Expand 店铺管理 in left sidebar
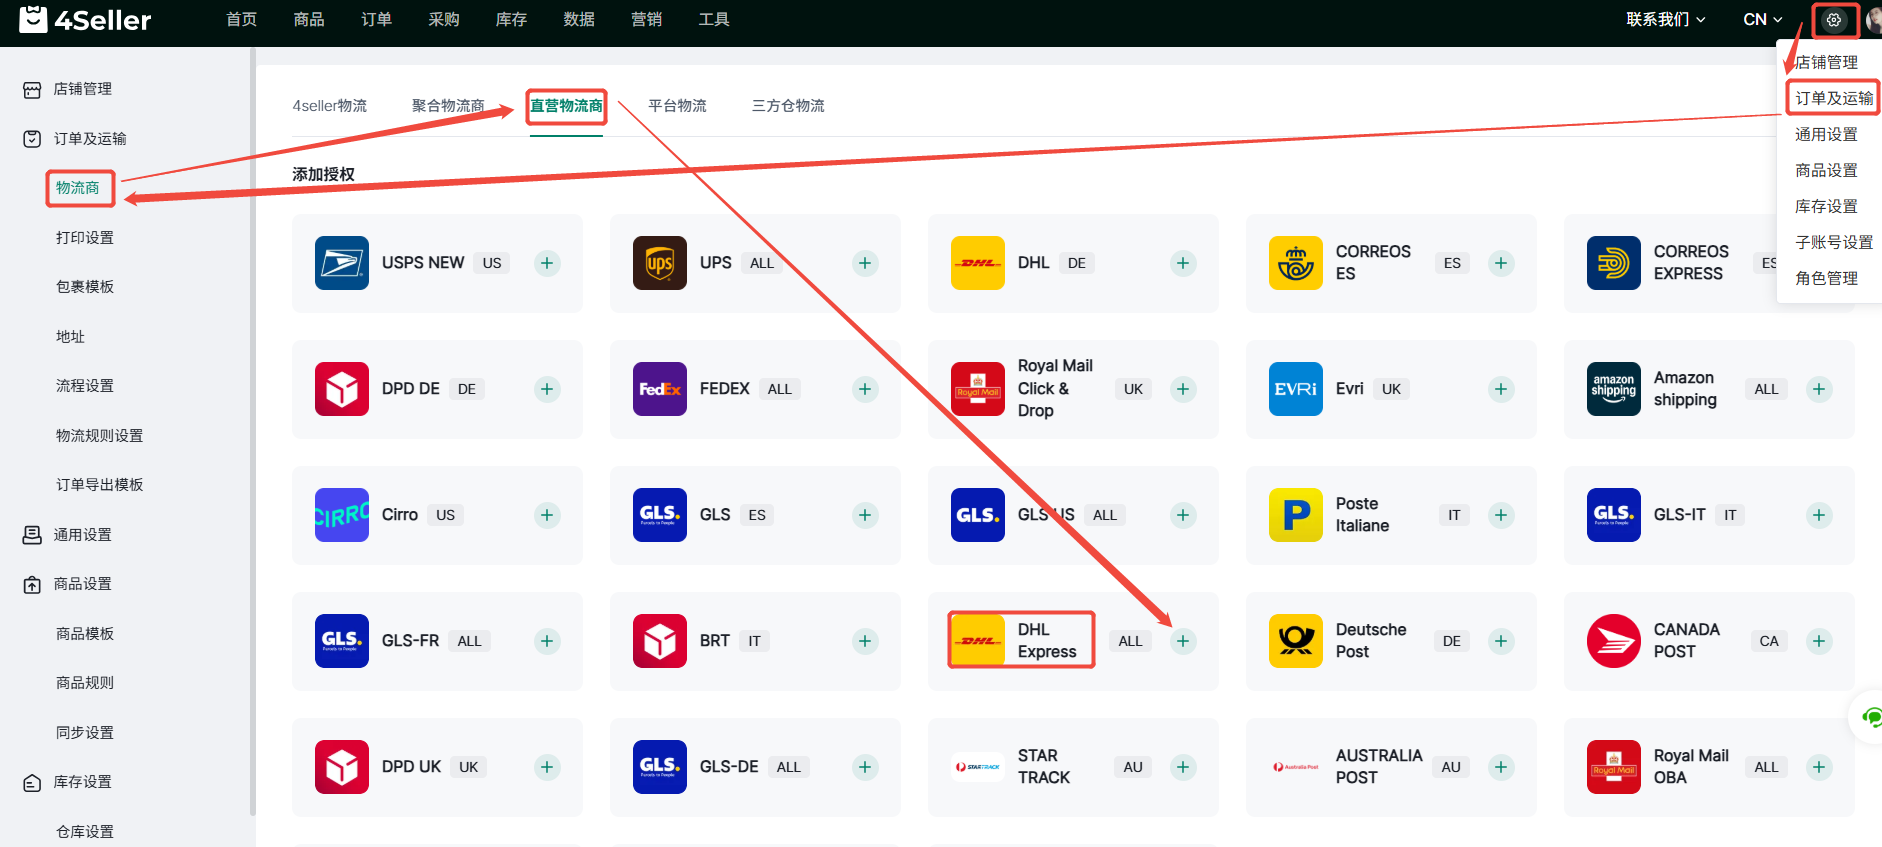This screenshot has height=847, width=1882. click(82, 89)
